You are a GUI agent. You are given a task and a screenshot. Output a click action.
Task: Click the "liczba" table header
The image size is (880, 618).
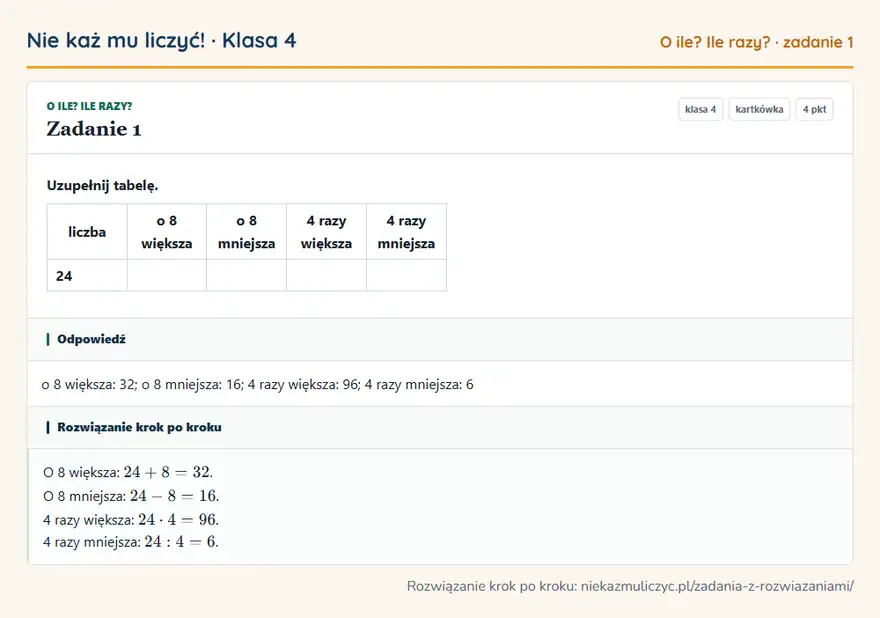(87, 232)
